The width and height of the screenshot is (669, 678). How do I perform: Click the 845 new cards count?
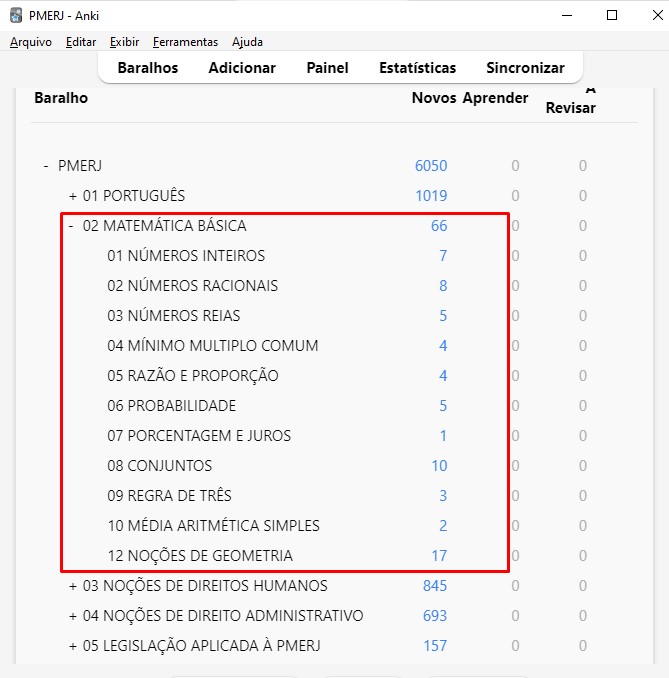(435, 586)
